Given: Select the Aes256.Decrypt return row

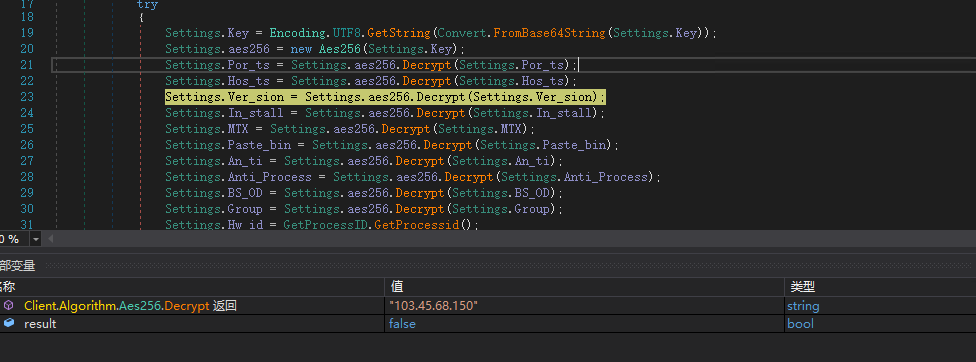Looking at the screenshot, I should (x=488, y=305).
